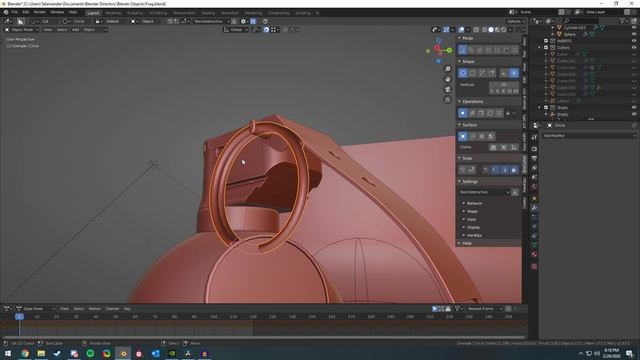The image size is (640, 360).
Task: Click the active select tool icon in the tool header
Action: click(x=20, y=21)
